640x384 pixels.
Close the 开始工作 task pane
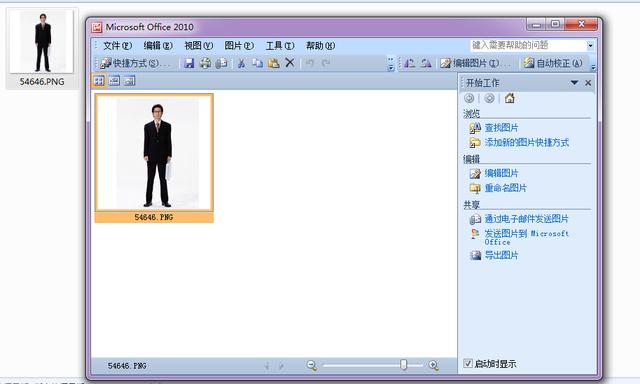588,83
